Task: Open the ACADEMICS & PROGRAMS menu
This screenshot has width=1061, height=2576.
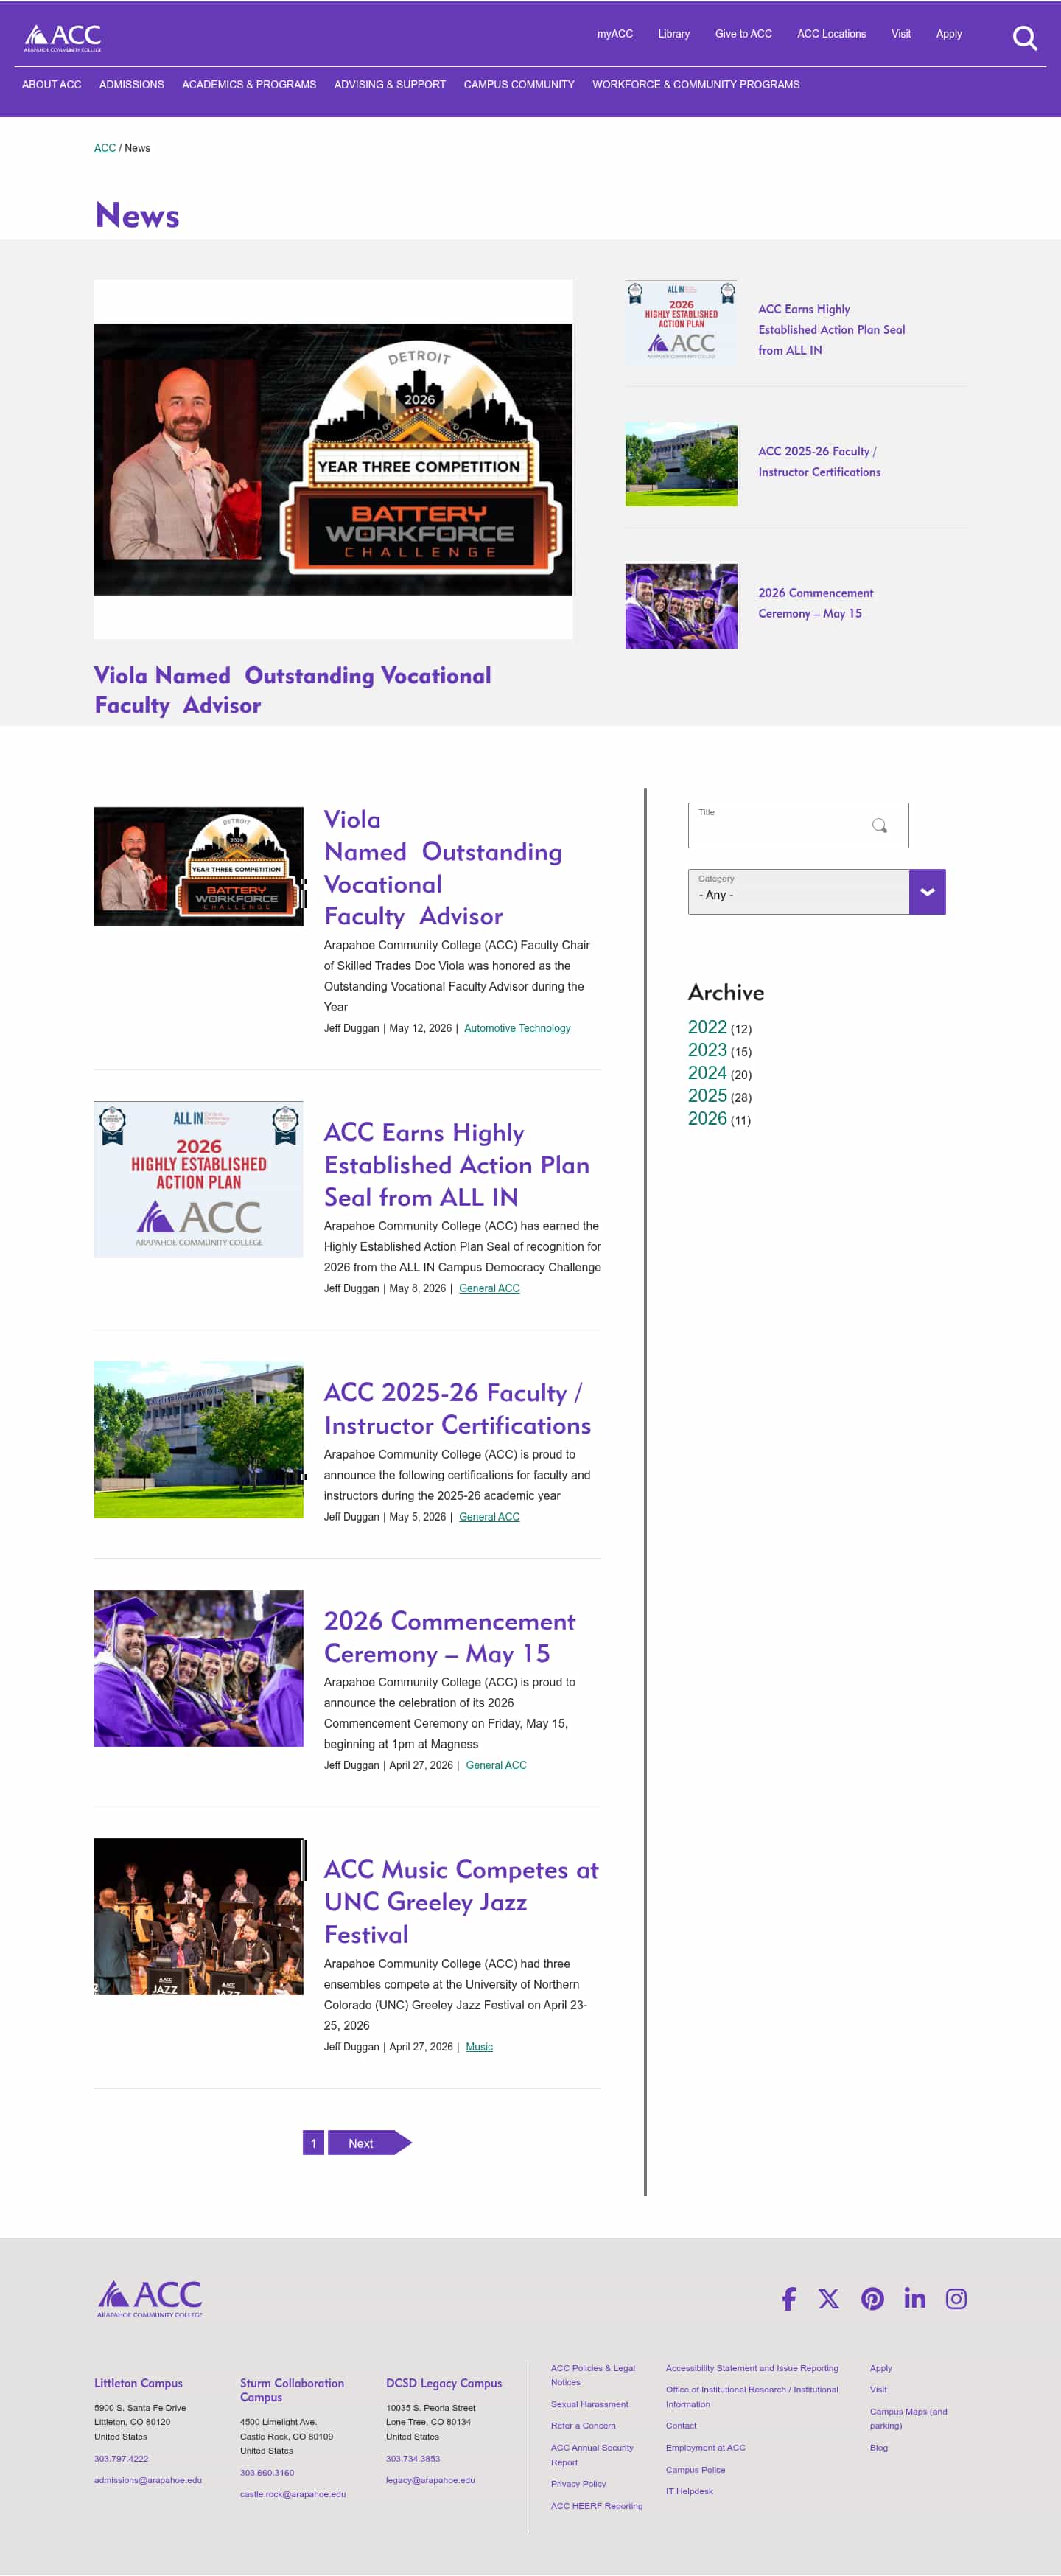Action: [249, 85]
